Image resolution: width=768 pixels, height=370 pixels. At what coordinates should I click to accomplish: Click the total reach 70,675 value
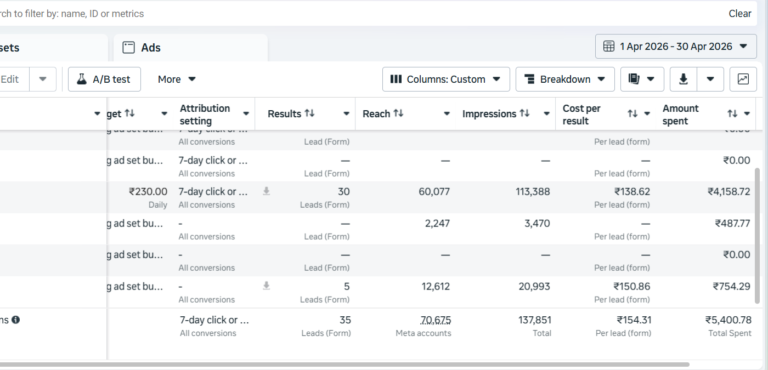click(x=436, y=320)
